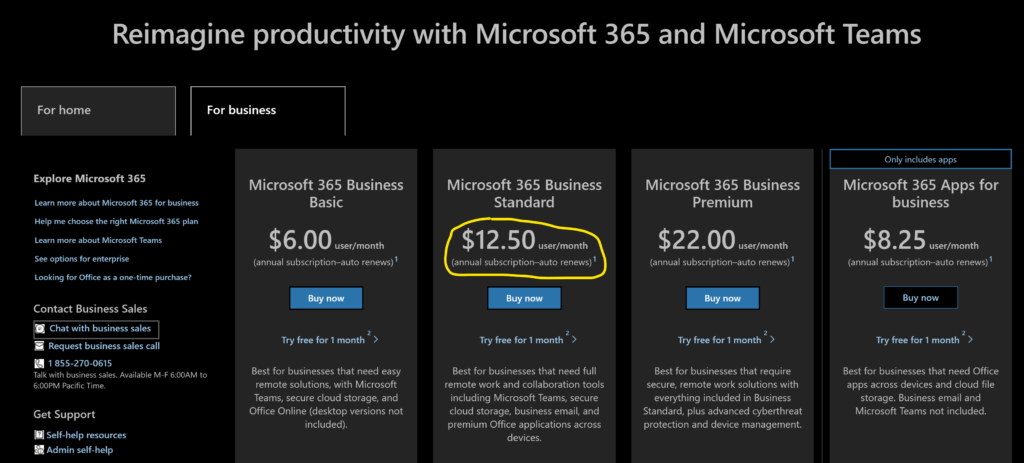Click the chevron after Business Premium free trial

coord(773,340)
